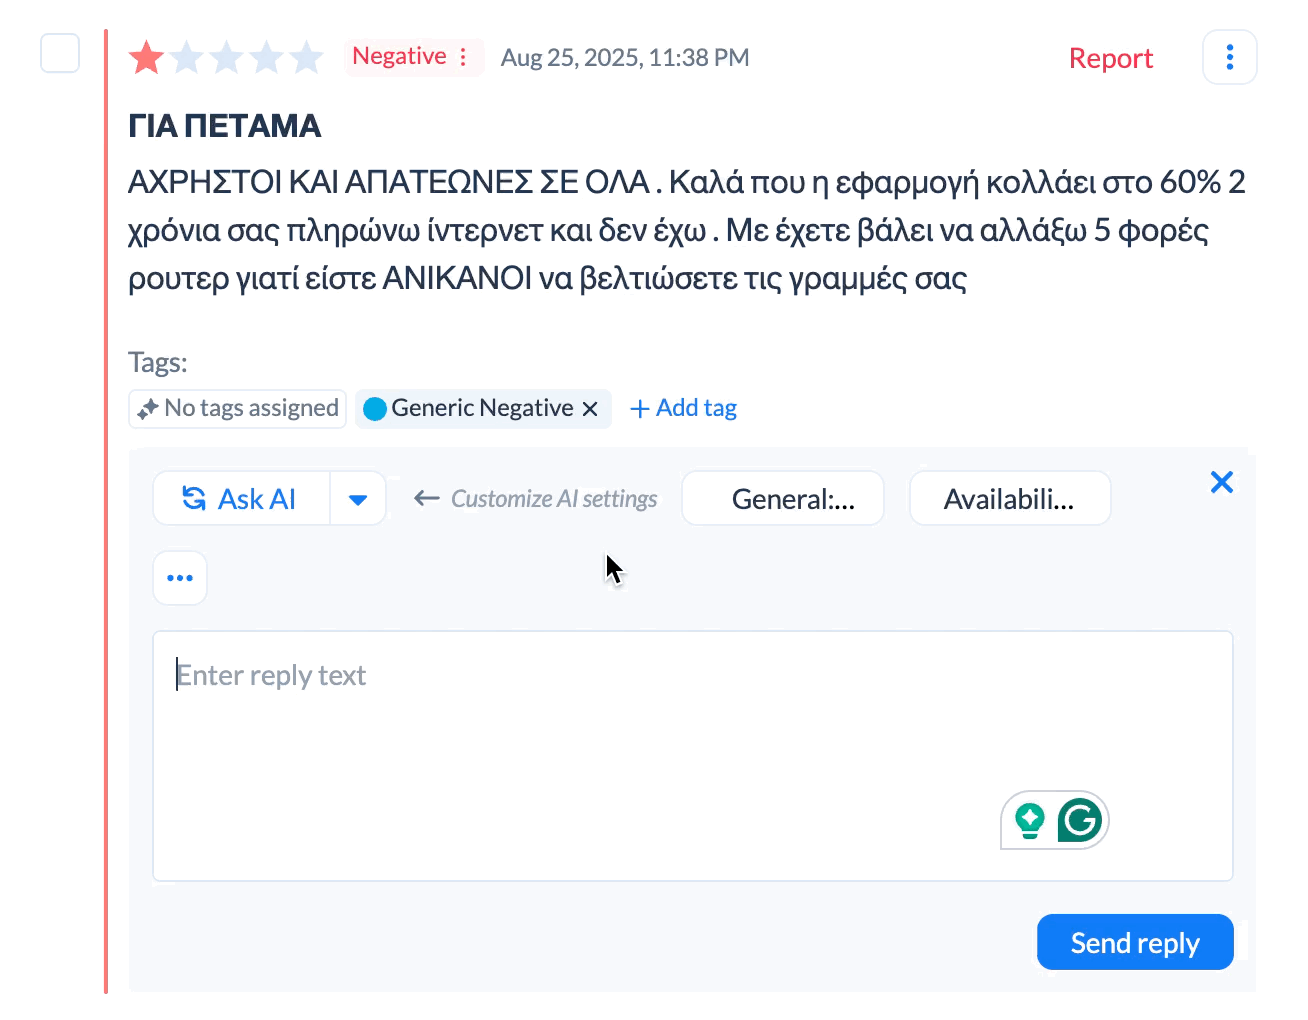Show more reply templates with ellipsis button
This screenshot has width=1308, height=1020.
pyautogui.click(x=180, y=578)
